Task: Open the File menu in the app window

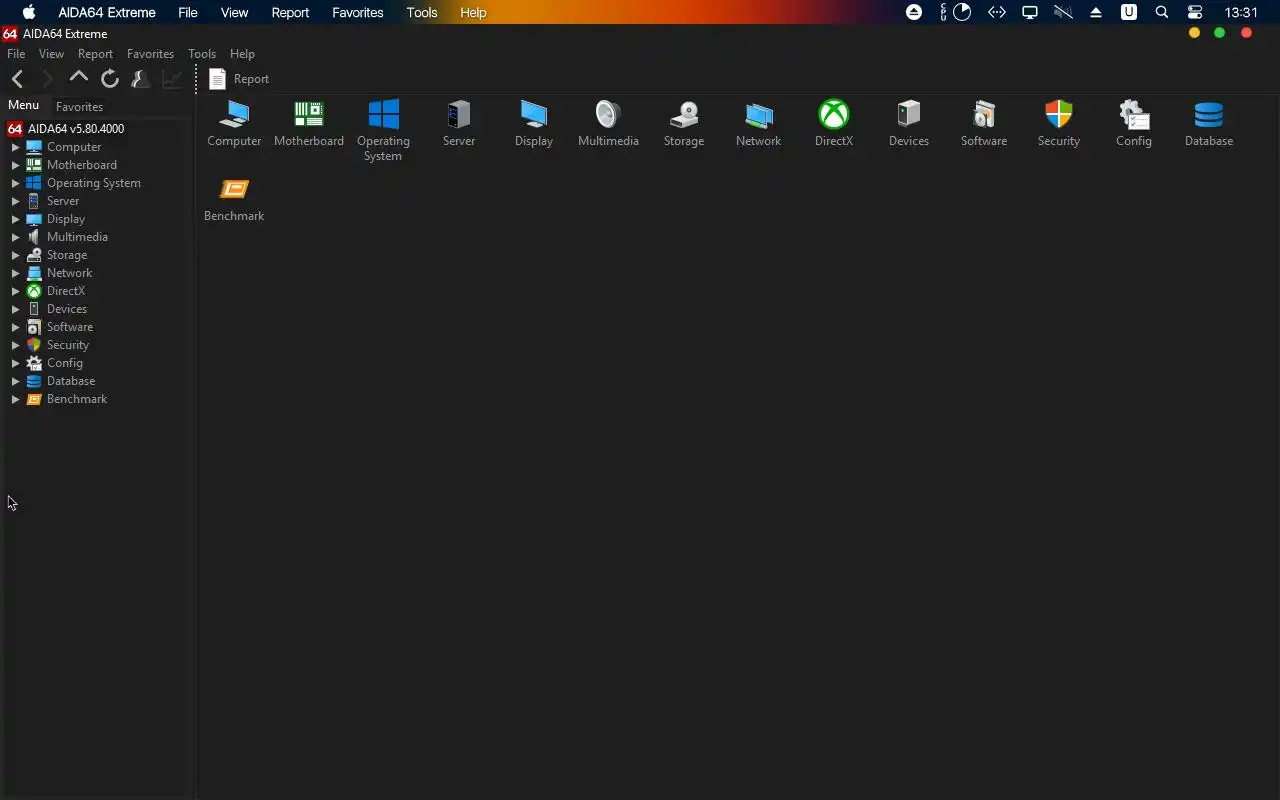Action: 16,54
